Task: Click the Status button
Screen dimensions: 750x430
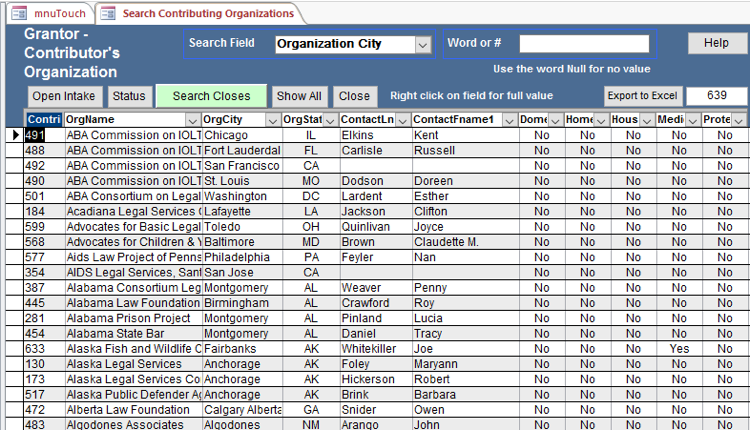Action: pyautogui.click(x=128, y=96)
